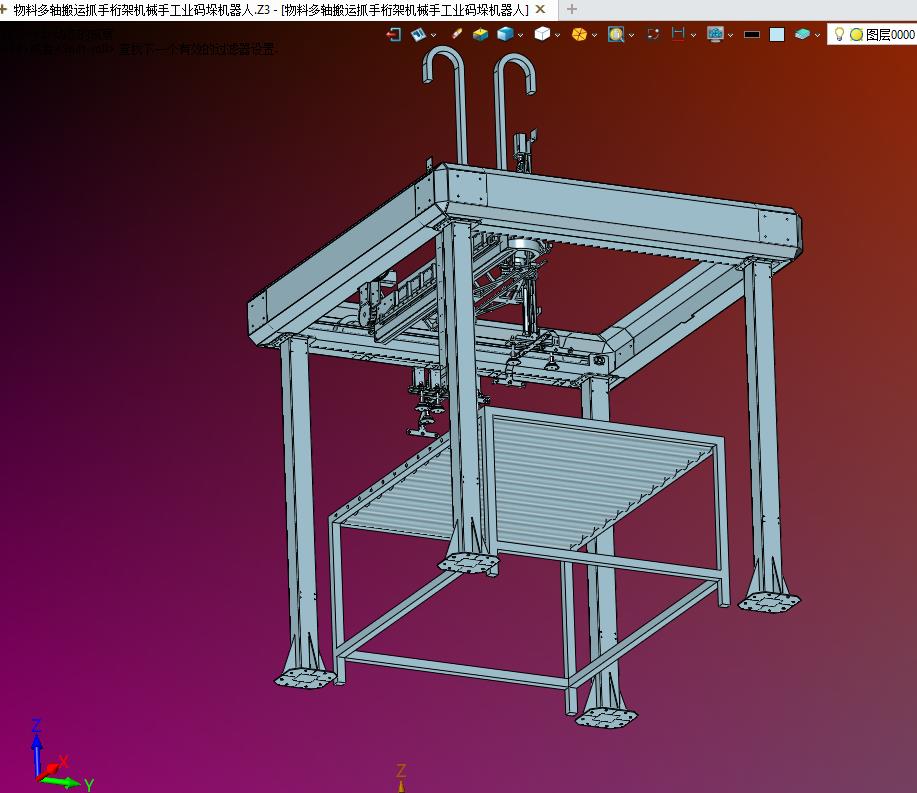Image resolution: width=917 pixels, height=793 pixels.
Task: Expand the orange sphere dropdown arrow
Action: tap(594, 35)
